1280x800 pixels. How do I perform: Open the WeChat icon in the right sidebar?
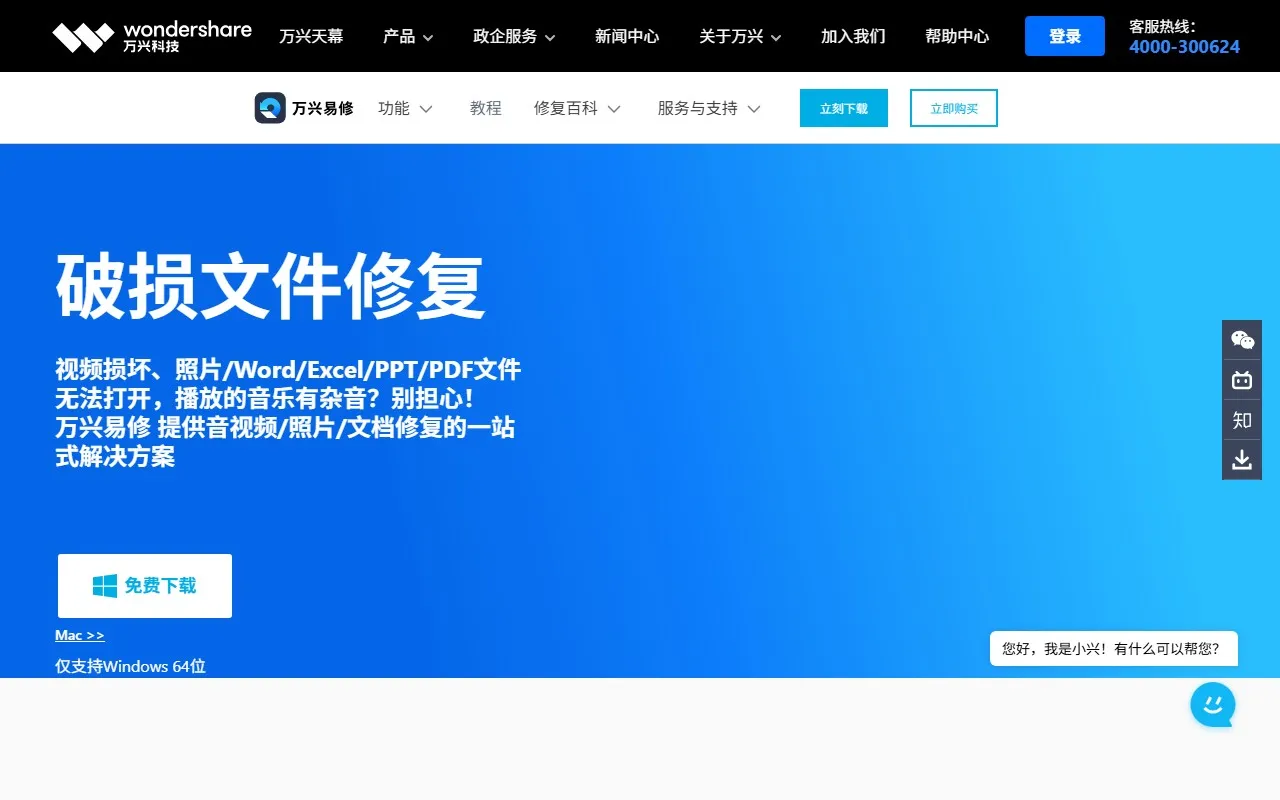tap(1241, 339)
